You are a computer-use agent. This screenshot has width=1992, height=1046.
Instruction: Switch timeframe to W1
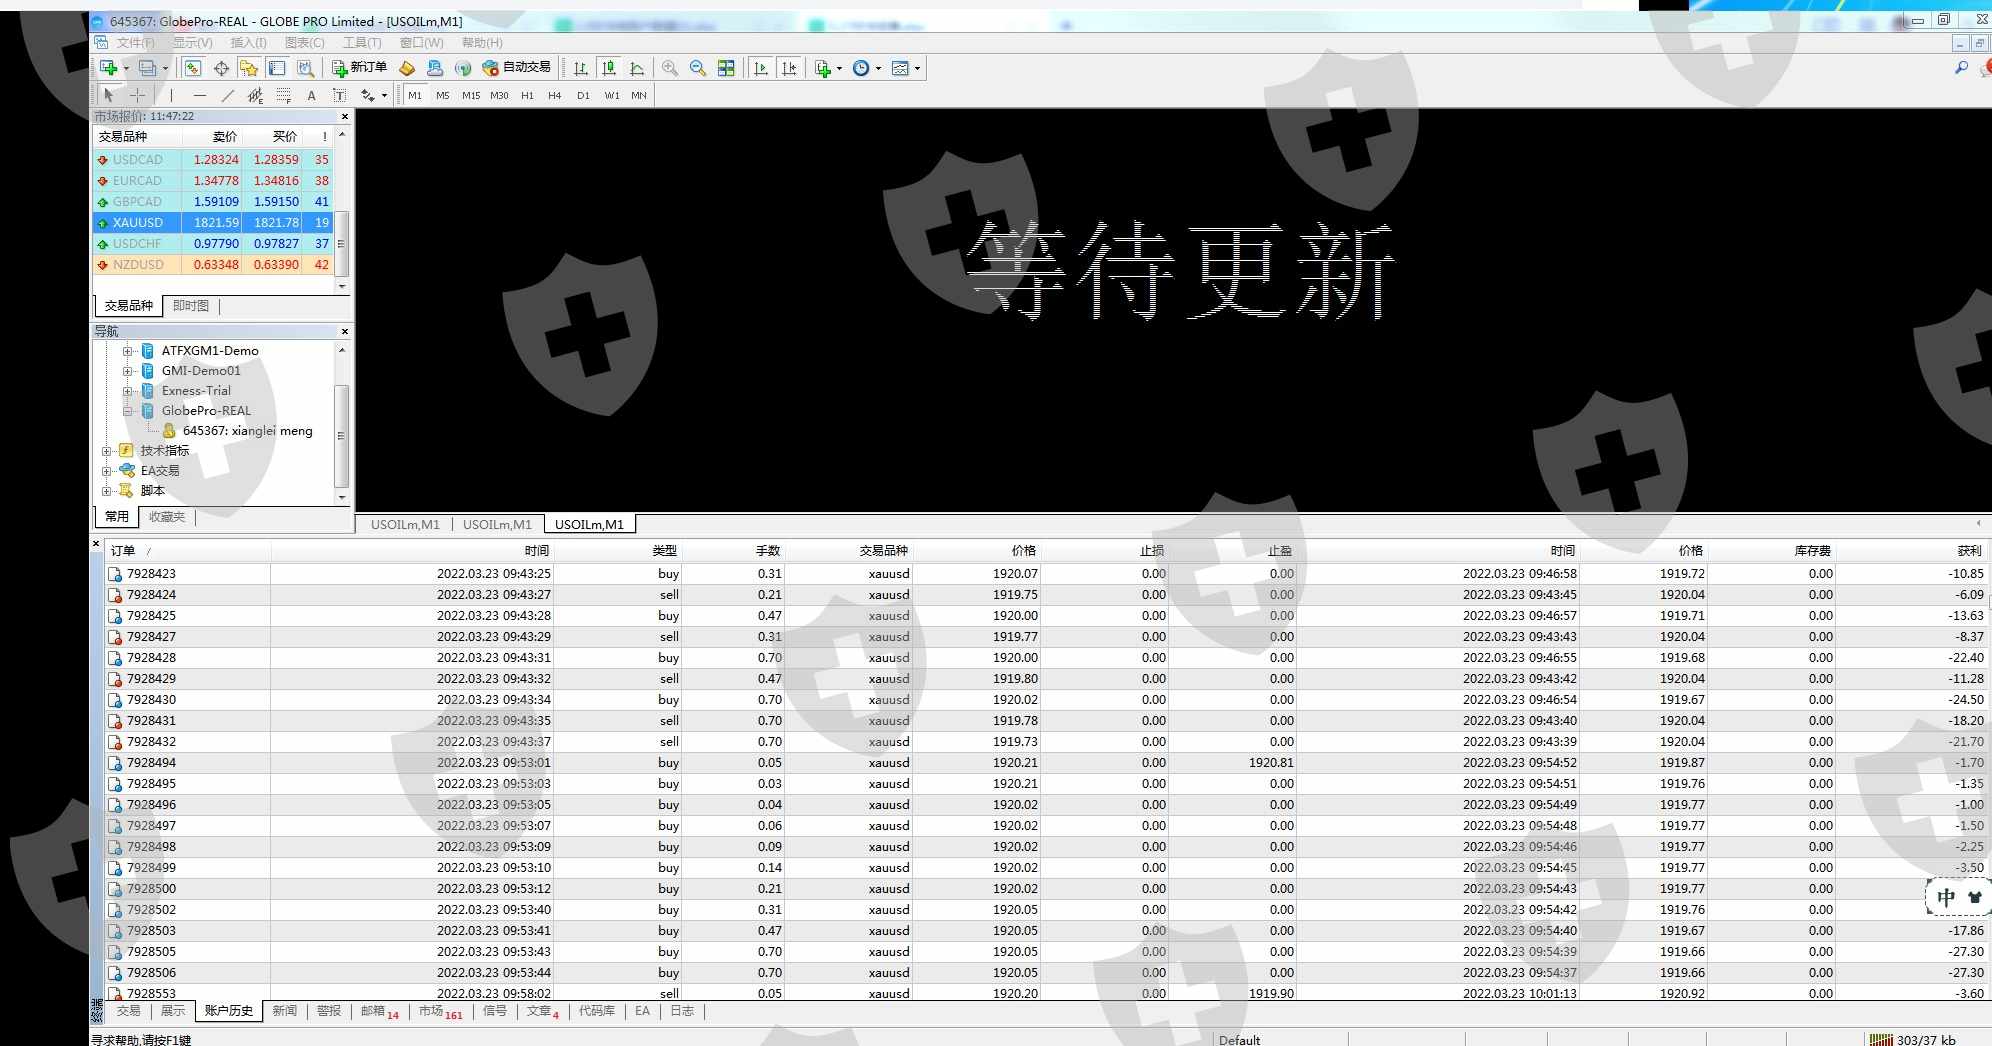611,95
